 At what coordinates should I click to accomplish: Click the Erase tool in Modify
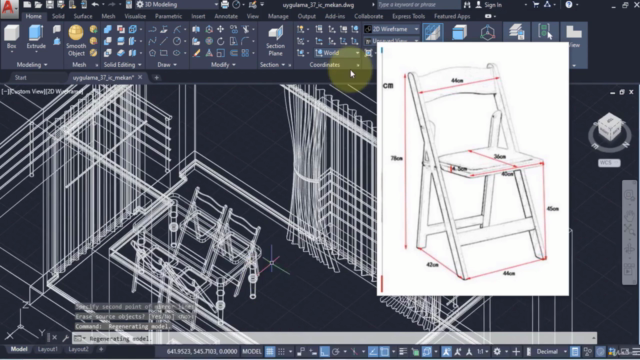[196, 53]
